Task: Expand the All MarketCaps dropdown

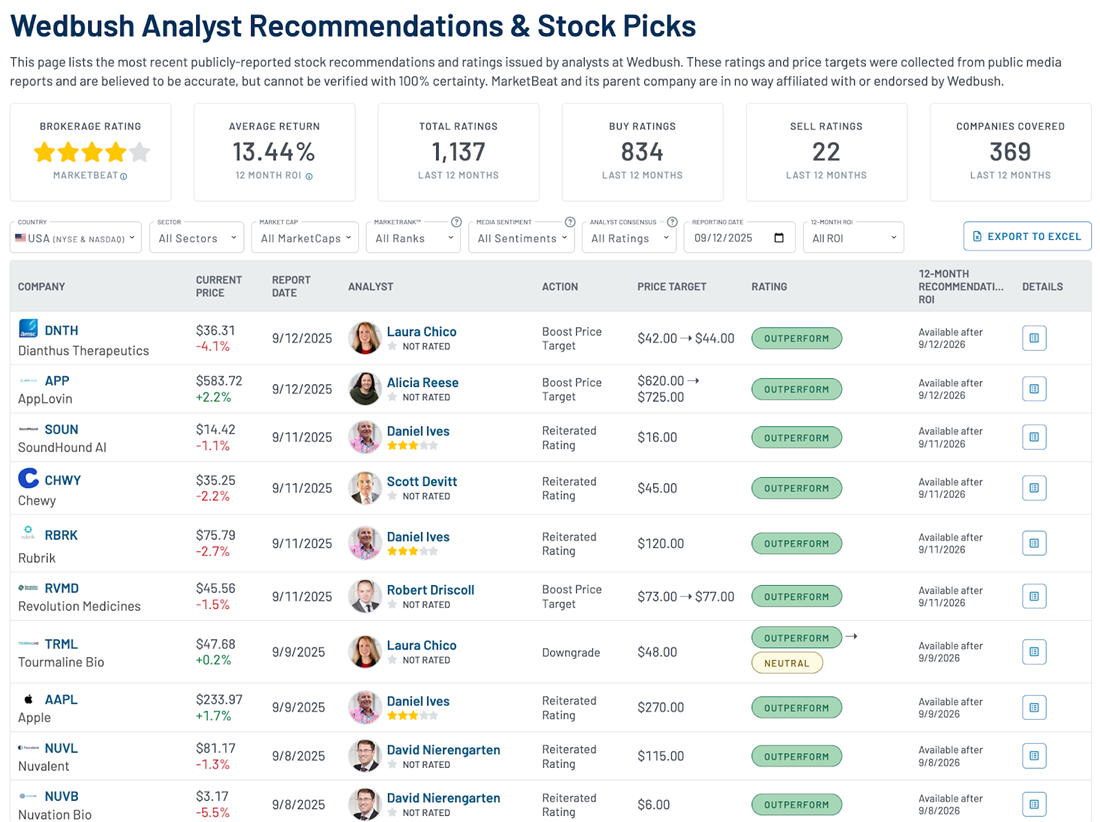Action: [305, 238]
